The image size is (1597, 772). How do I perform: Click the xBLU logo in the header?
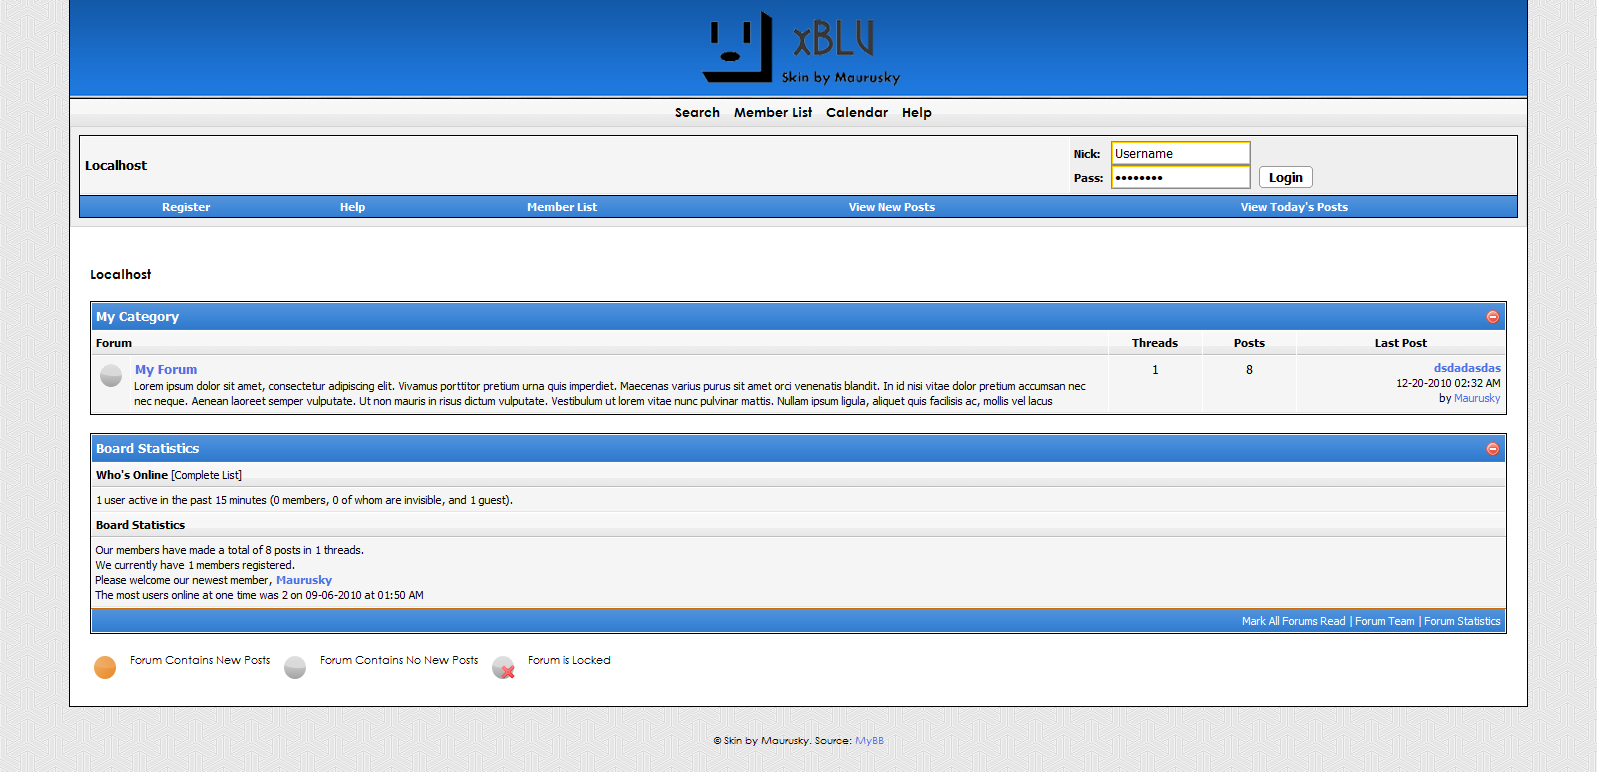click(x=801, y=48)
